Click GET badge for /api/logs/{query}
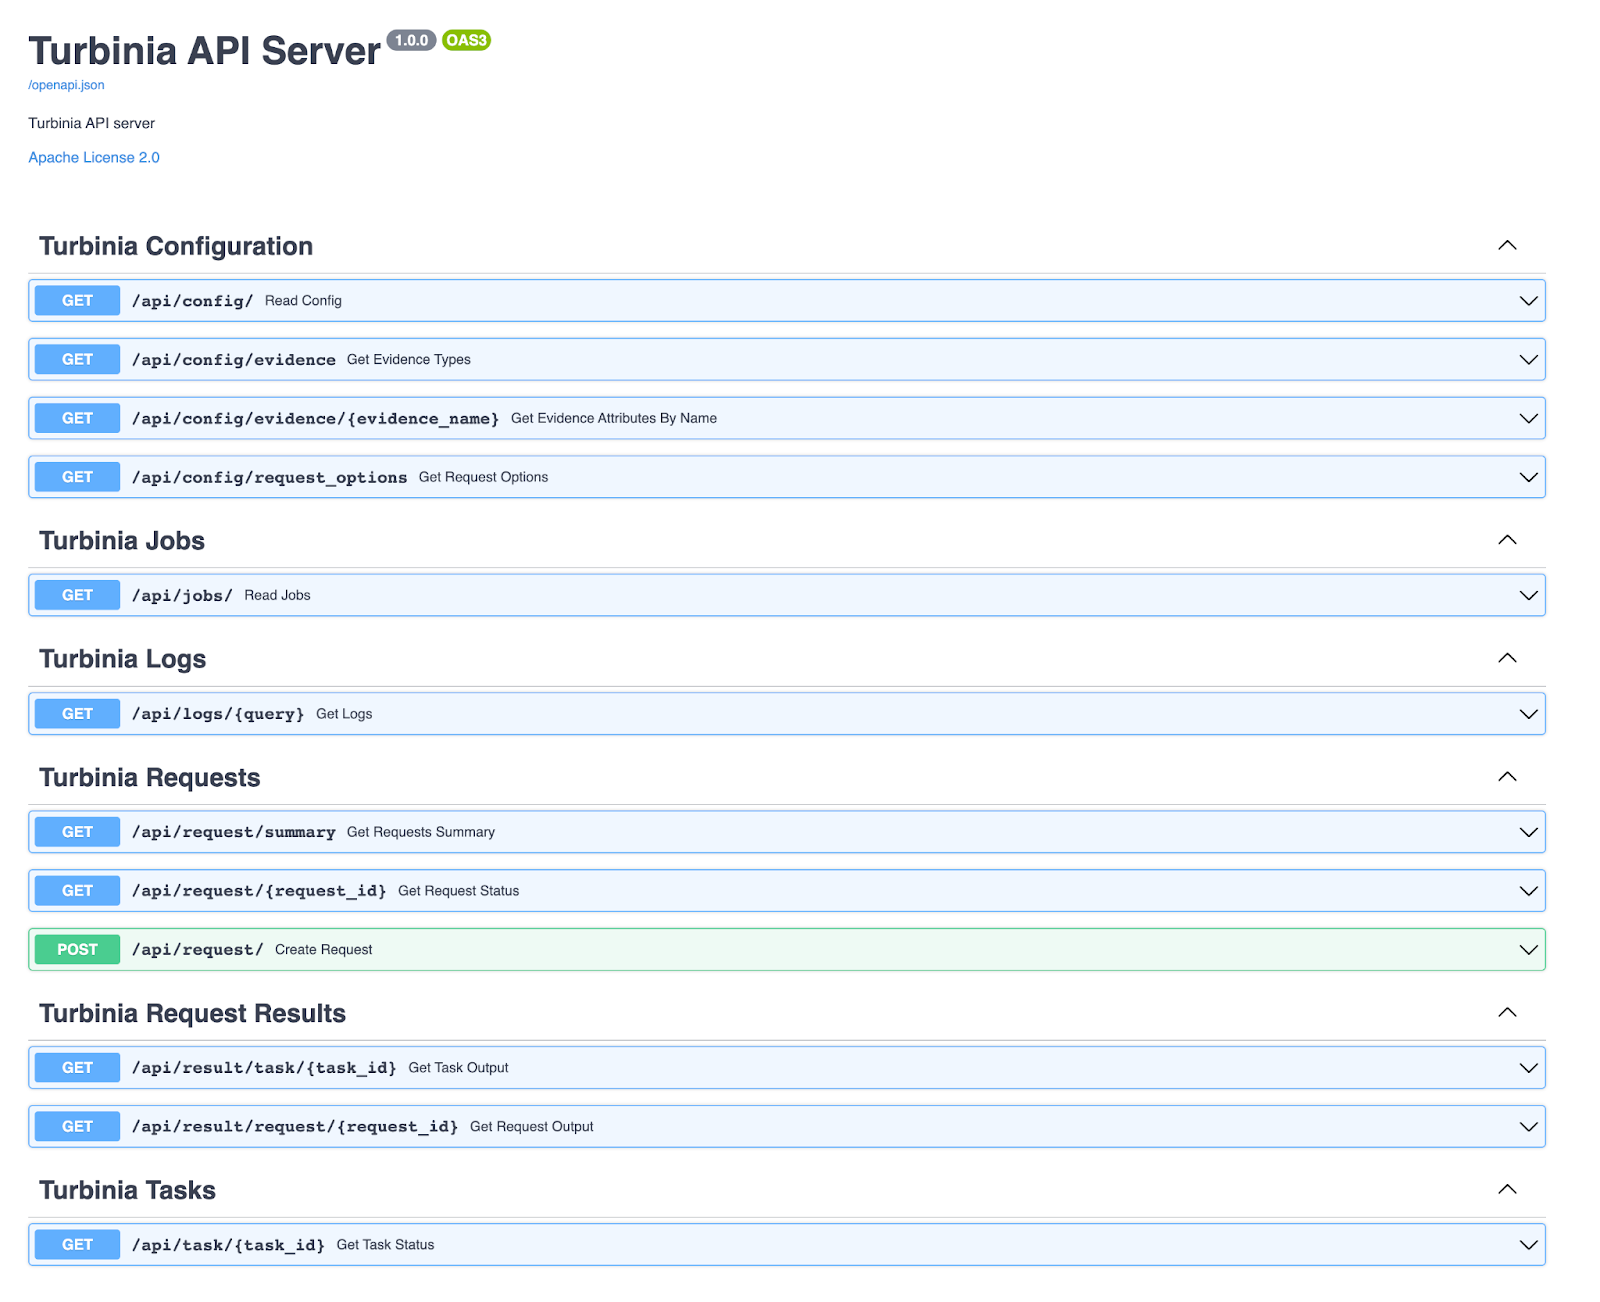Viewport: 1600px width, 1302px height. (x=77, y=714)
